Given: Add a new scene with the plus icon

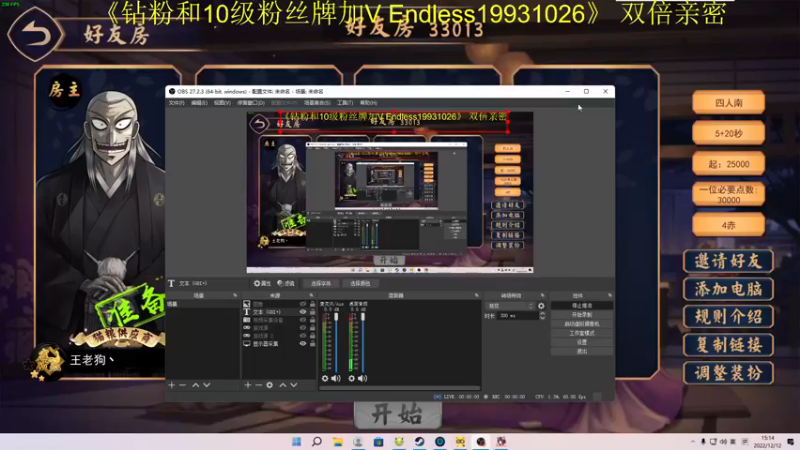Looking at the screenshot, I should point(171,385).
